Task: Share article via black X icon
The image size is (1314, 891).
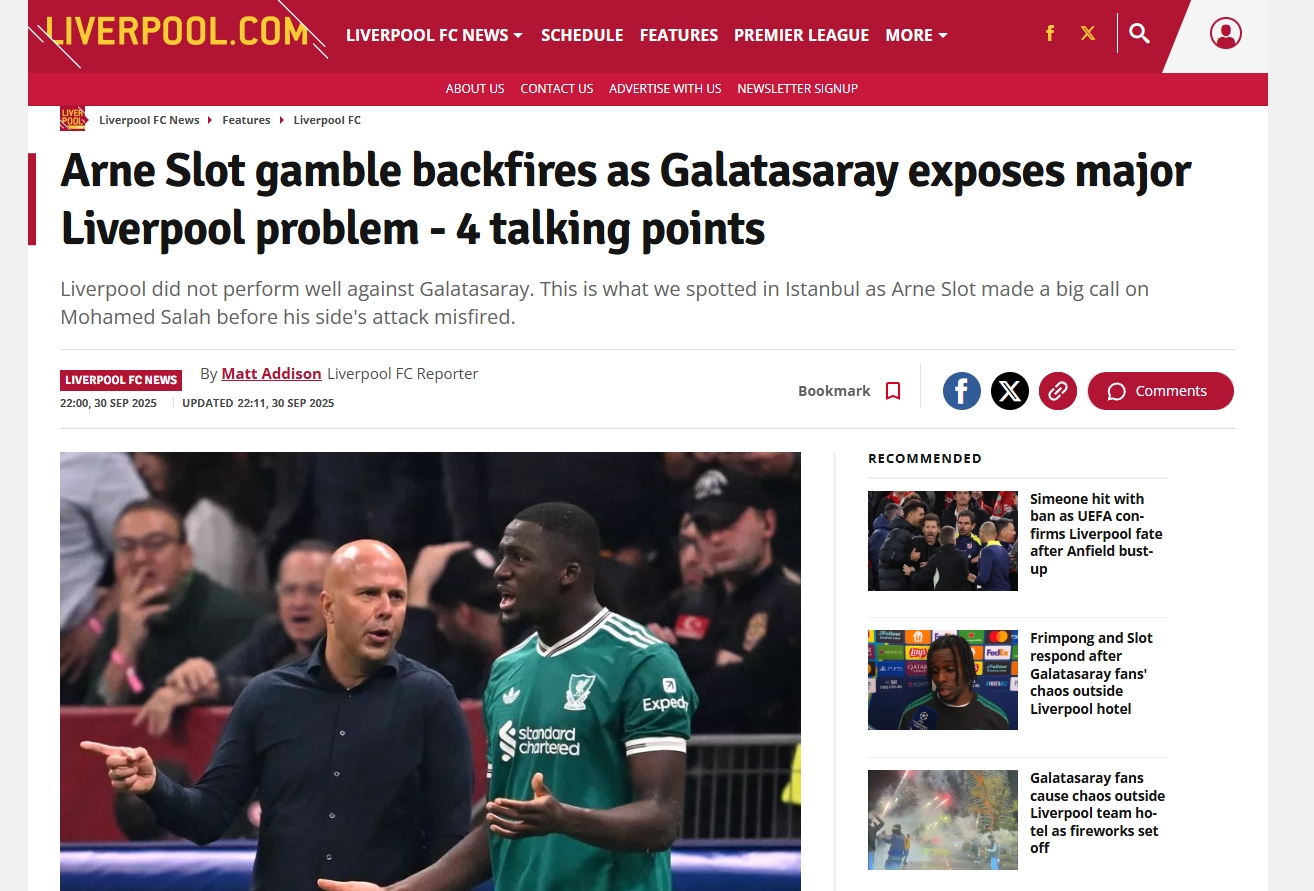Action: click(x=1010, y=391)
